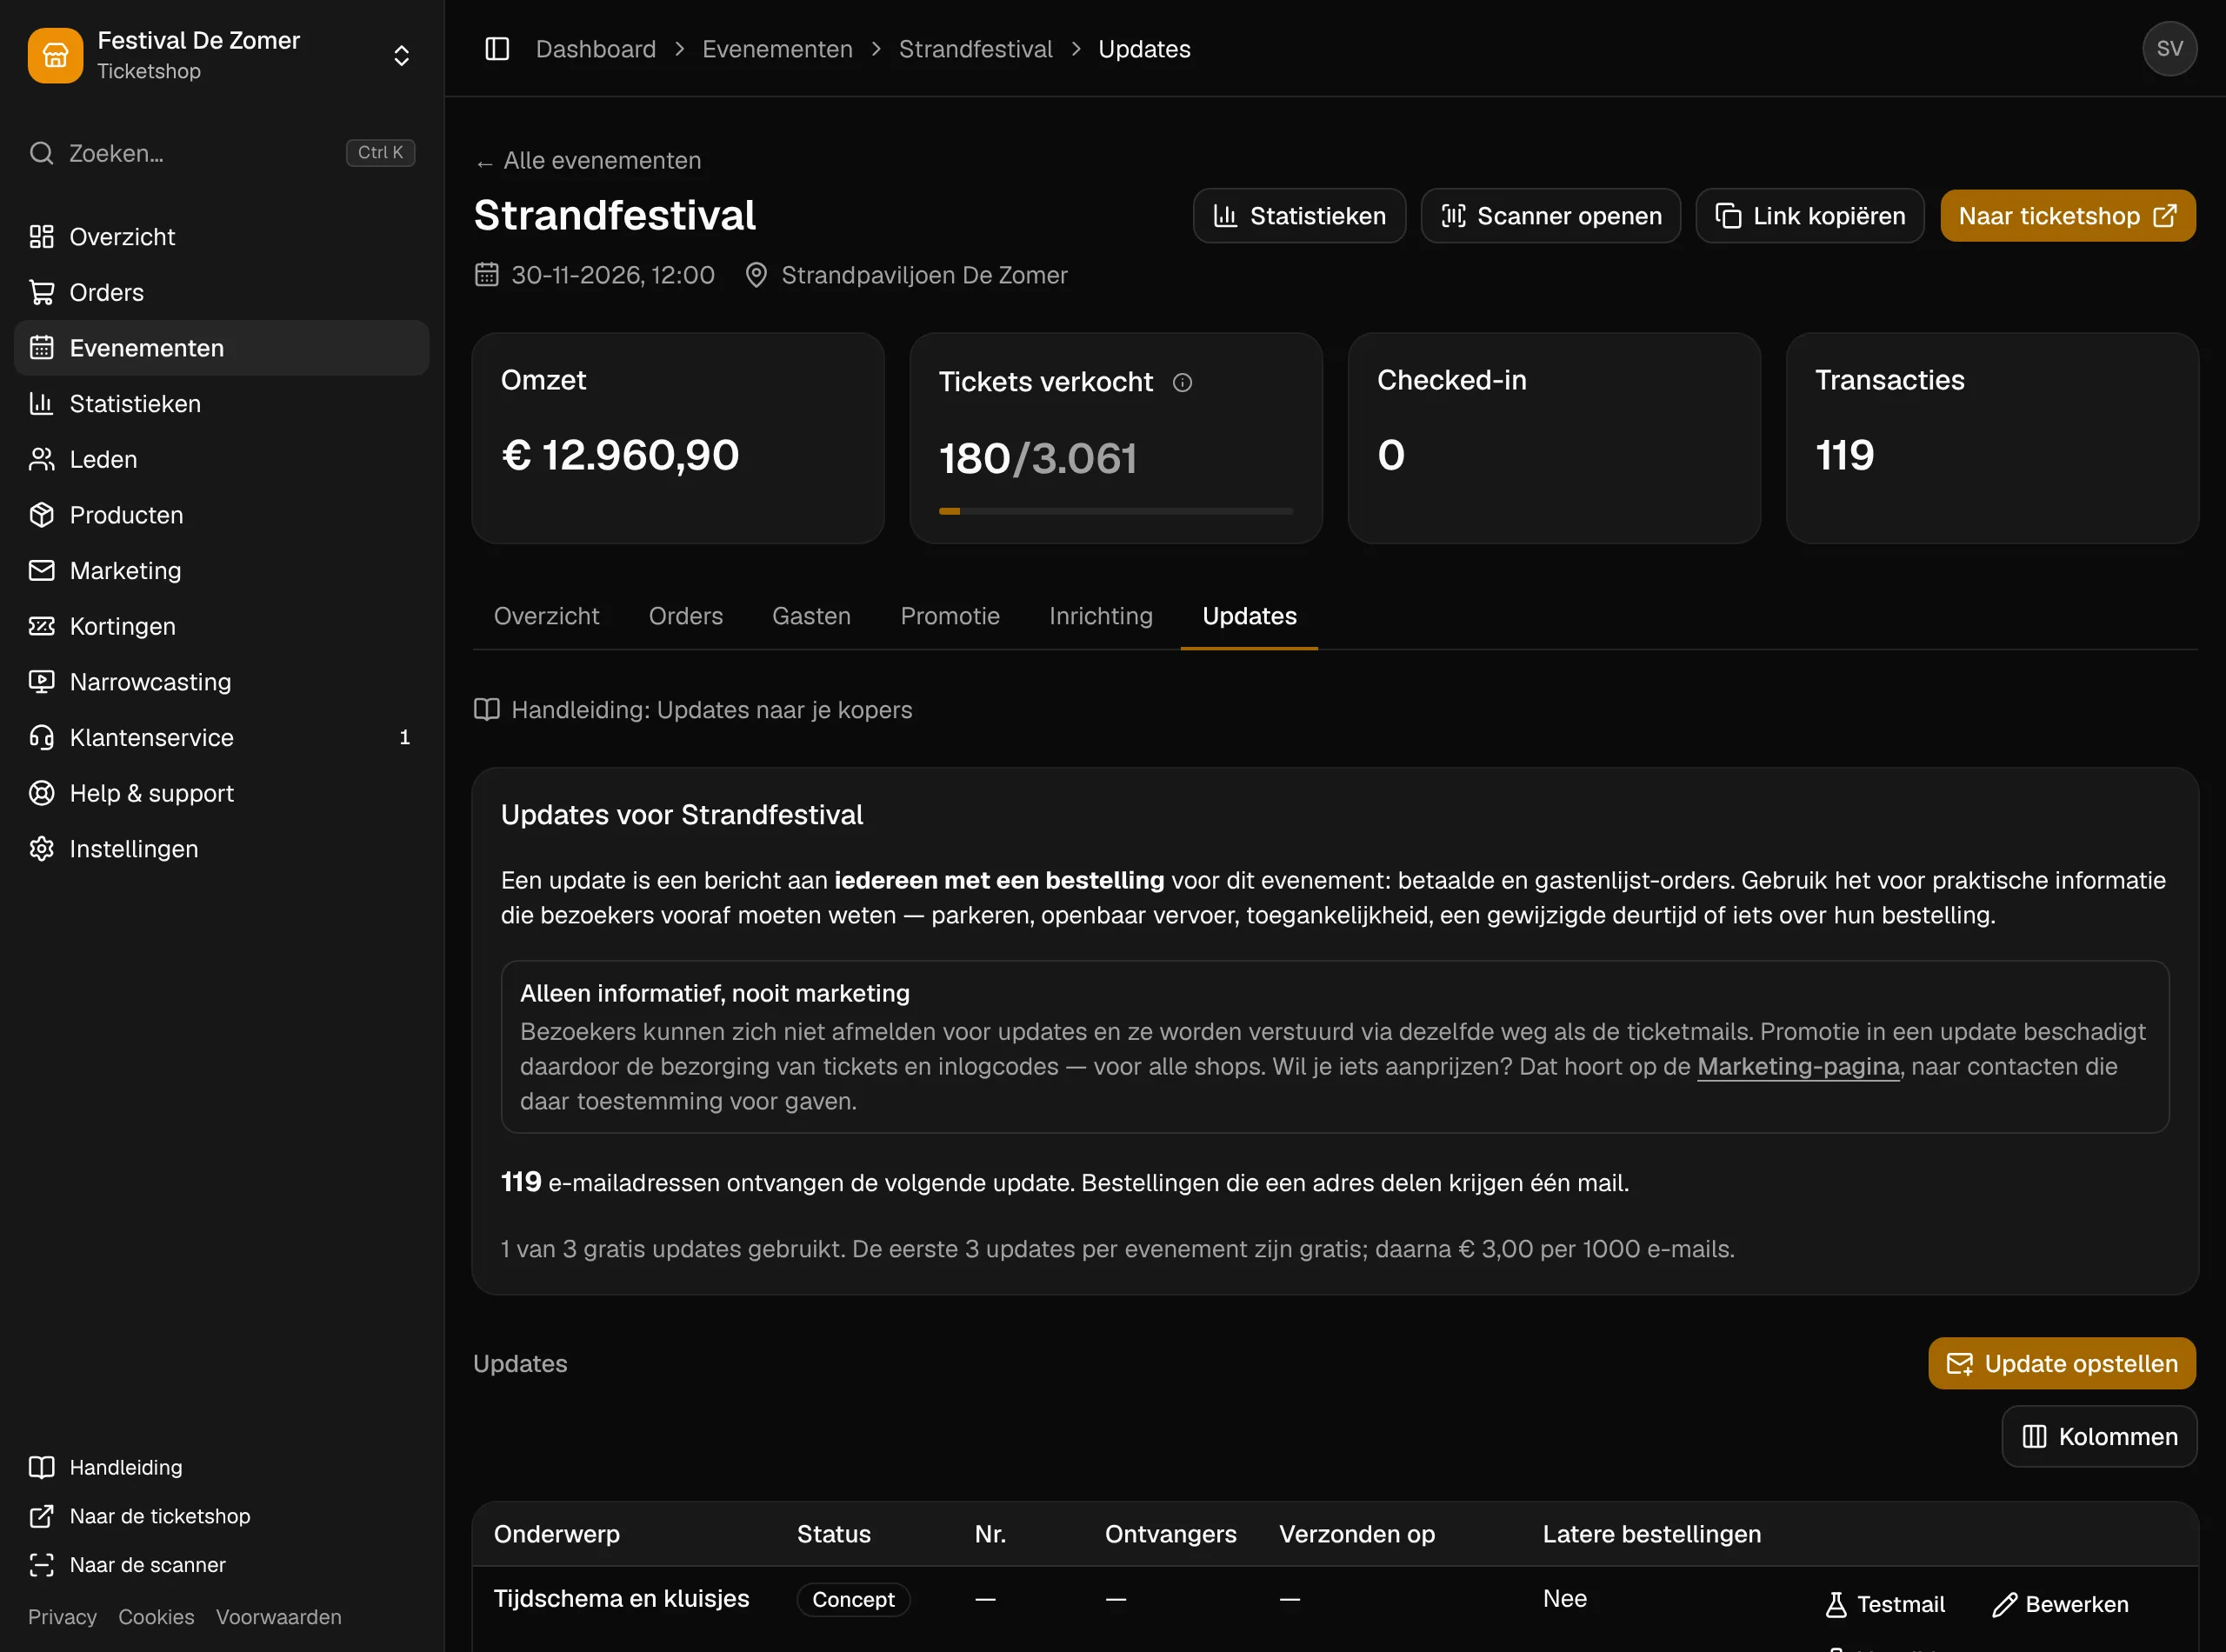Select Evenementen in the sidebar

[221, 348]
